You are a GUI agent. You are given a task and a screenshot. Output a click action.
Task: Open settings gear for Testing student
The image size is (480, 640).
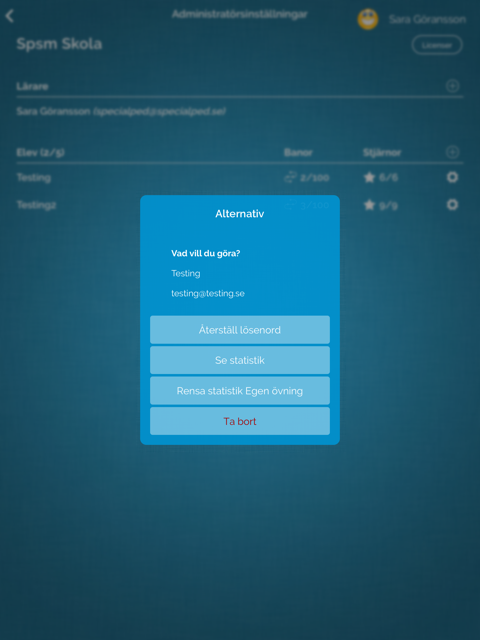[452, 177]
